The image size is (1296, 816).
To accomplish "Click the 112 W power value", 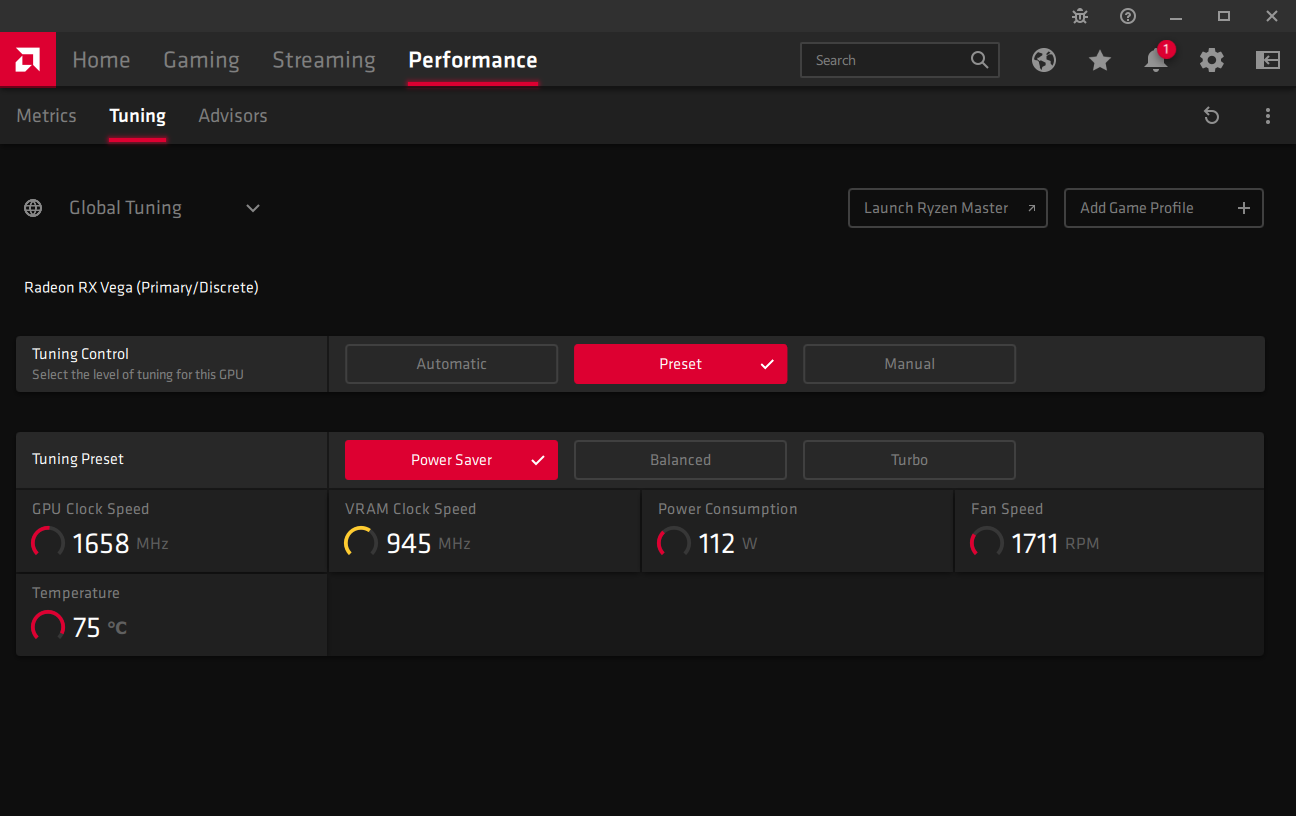I will [728, 543].
